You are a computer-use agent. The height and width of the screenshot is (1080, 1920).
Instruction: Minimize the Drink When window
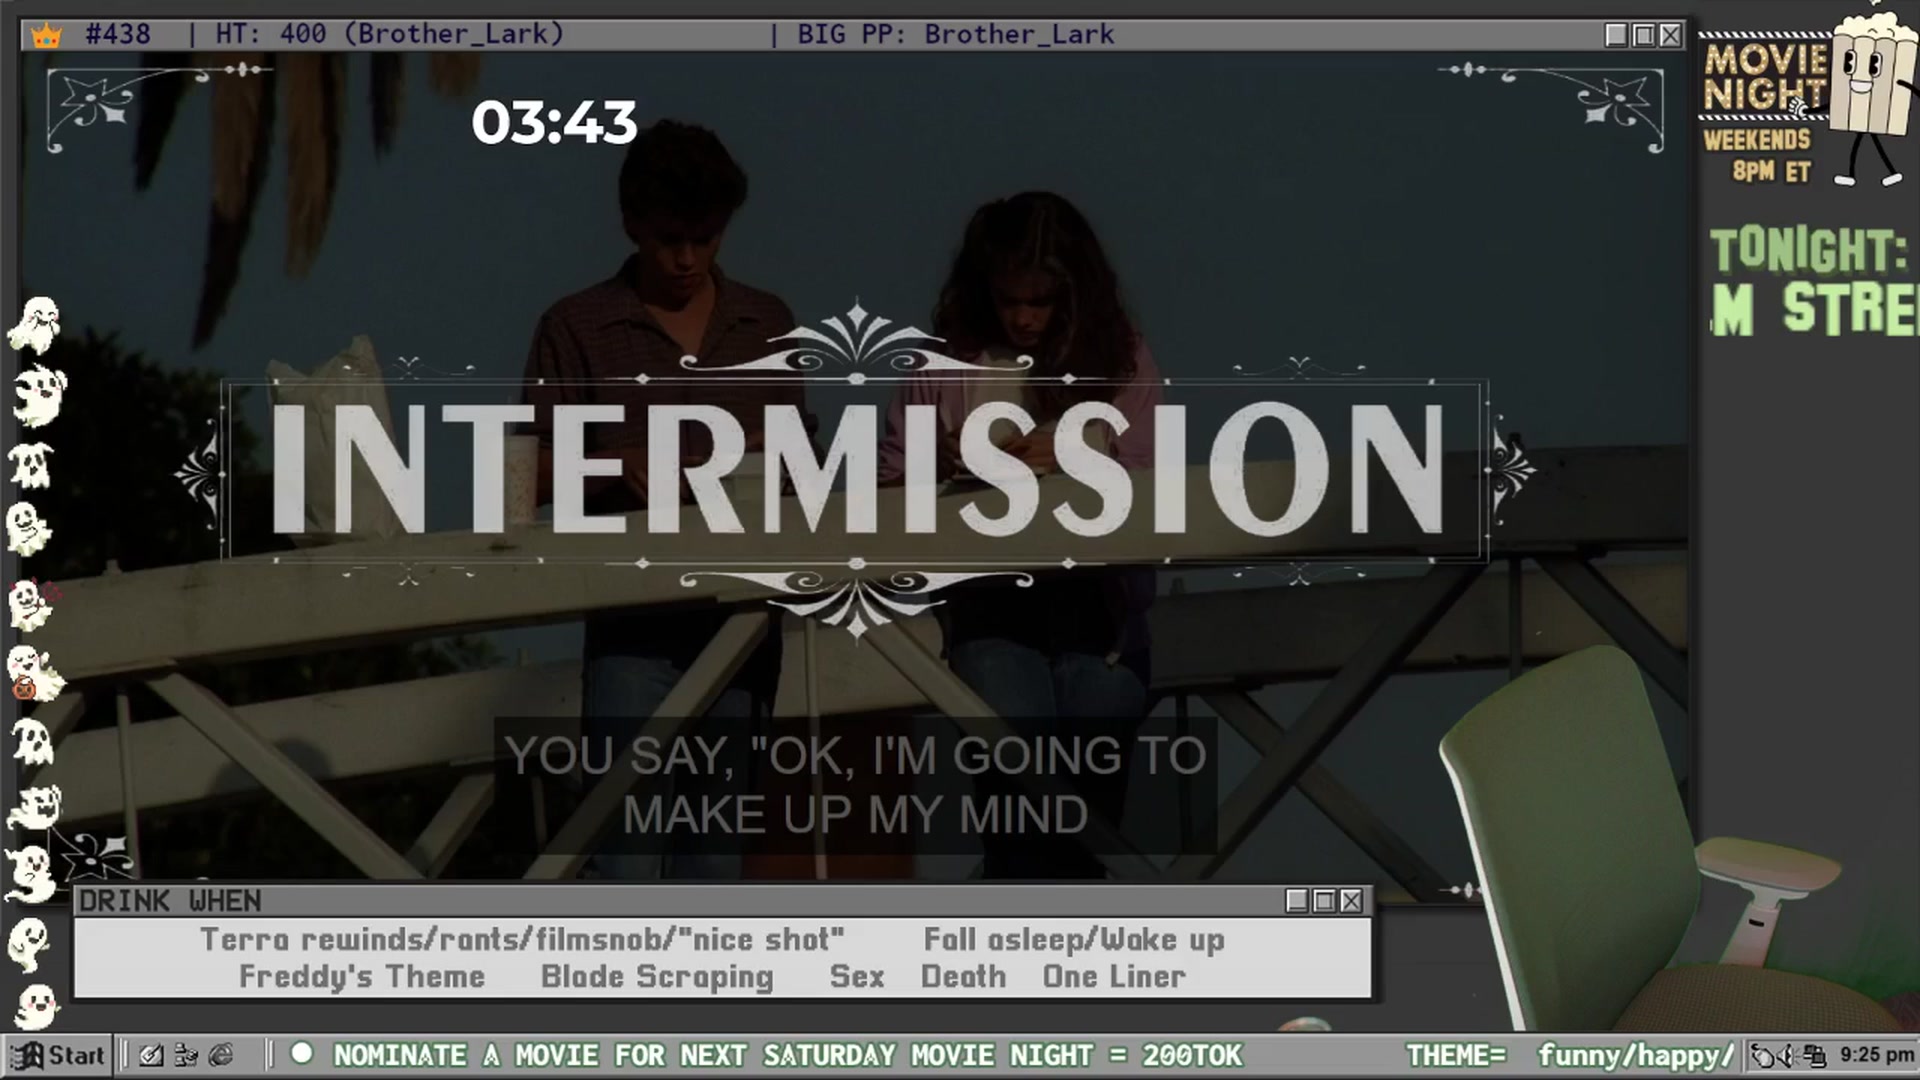1297,901
